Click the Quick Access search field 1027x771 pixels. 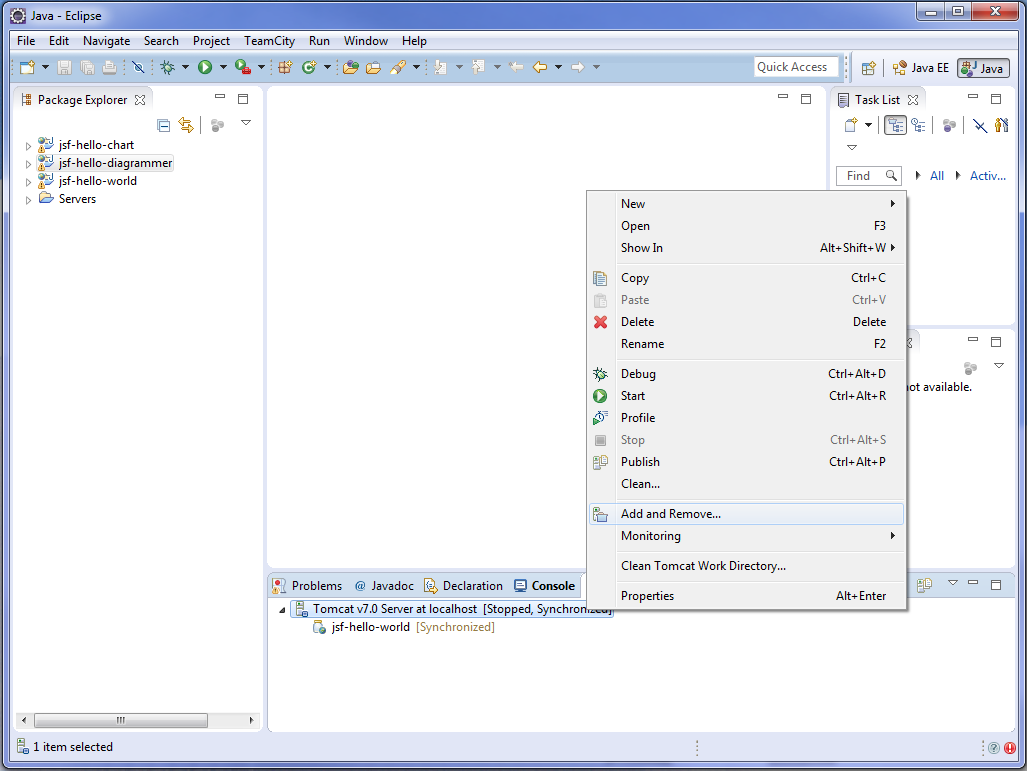click(796, 67)
